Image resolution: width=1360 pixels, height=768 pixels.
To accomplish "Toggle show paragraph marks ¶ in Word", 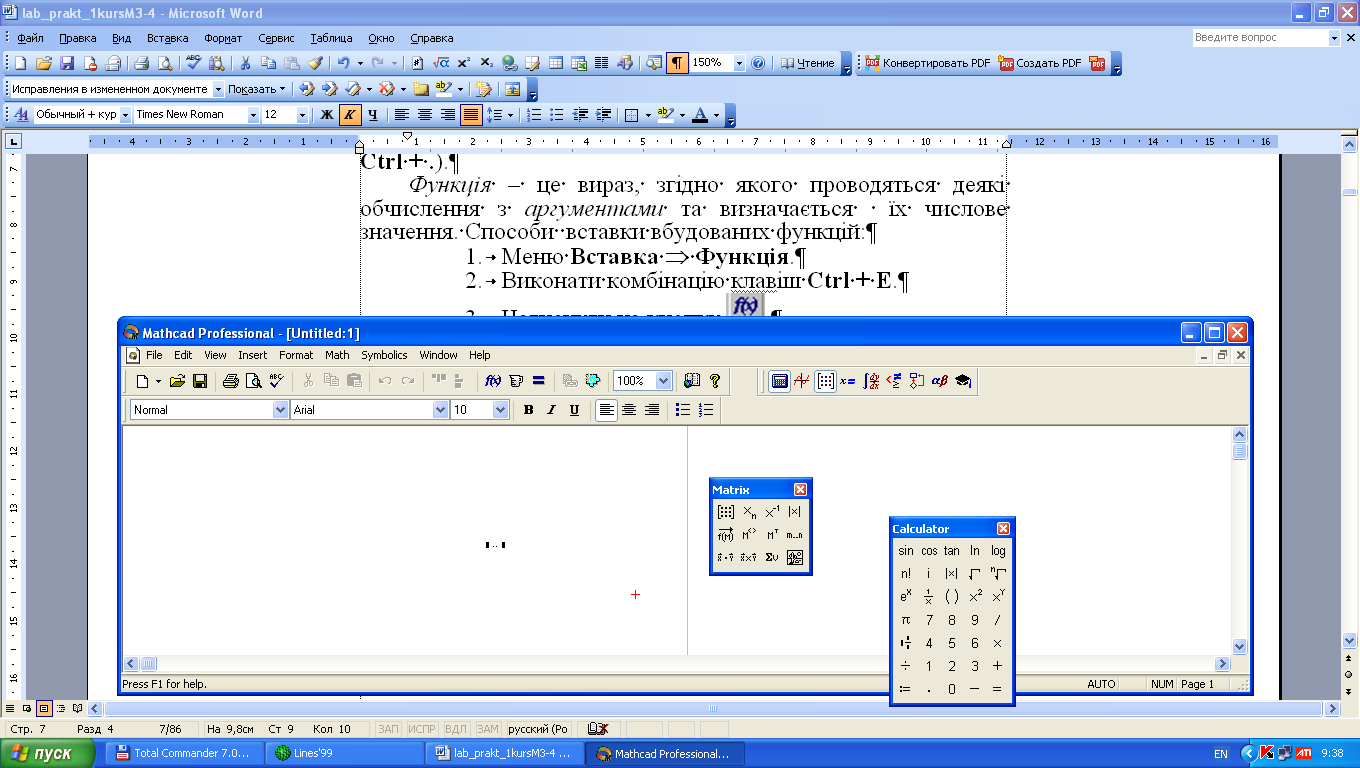I will [678, 63].
